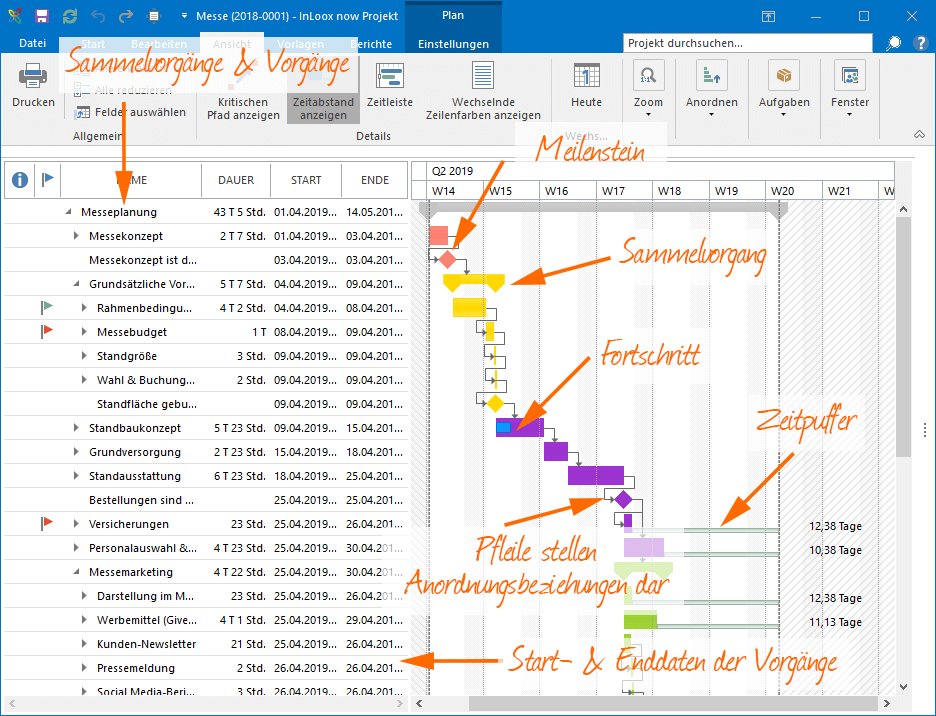Click the ribbon display options icon
The height and width of the screenshot is (716, 936).
click(x=768, y=16)
